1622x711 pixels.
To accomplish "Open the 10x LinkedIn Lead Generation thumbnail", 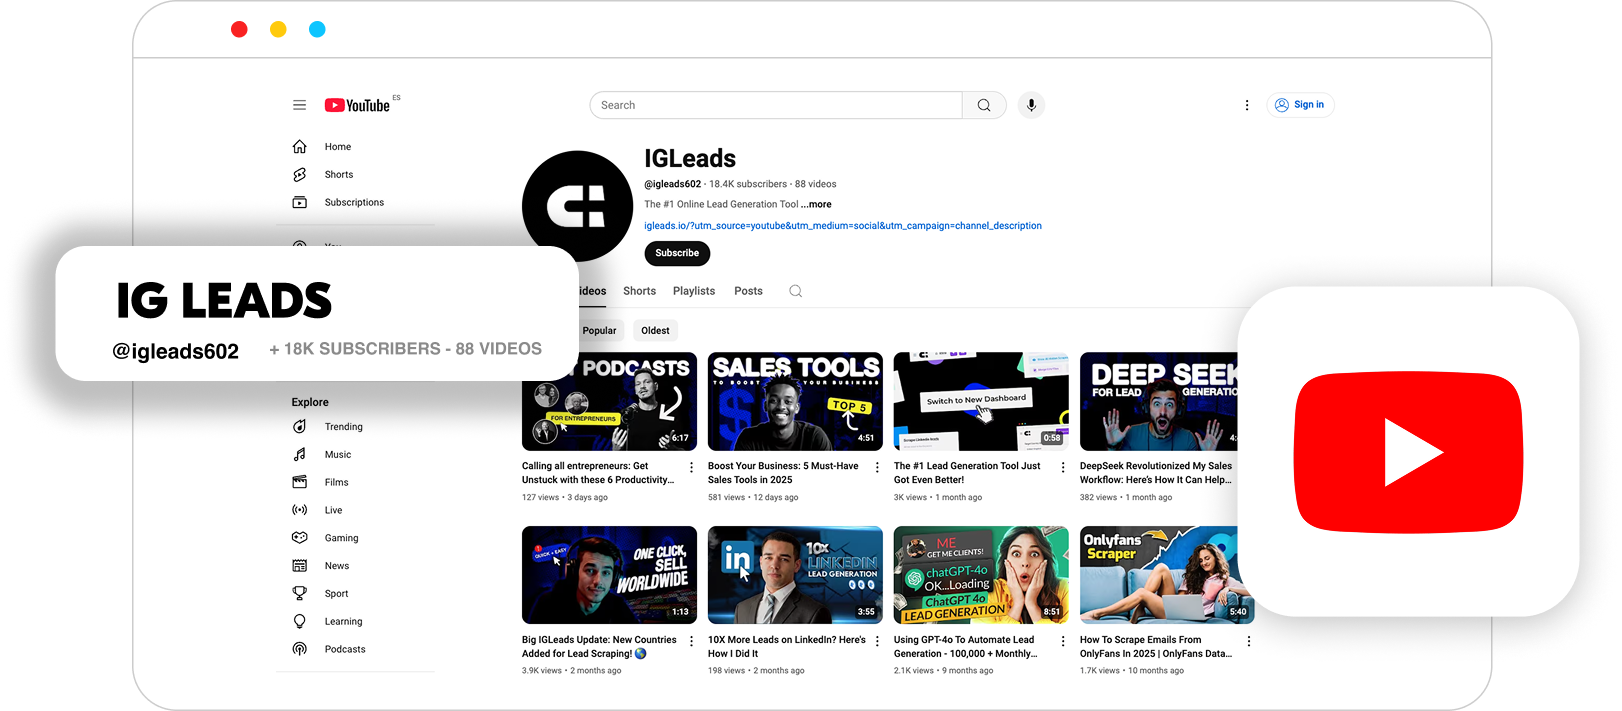I will pos(795,575).
